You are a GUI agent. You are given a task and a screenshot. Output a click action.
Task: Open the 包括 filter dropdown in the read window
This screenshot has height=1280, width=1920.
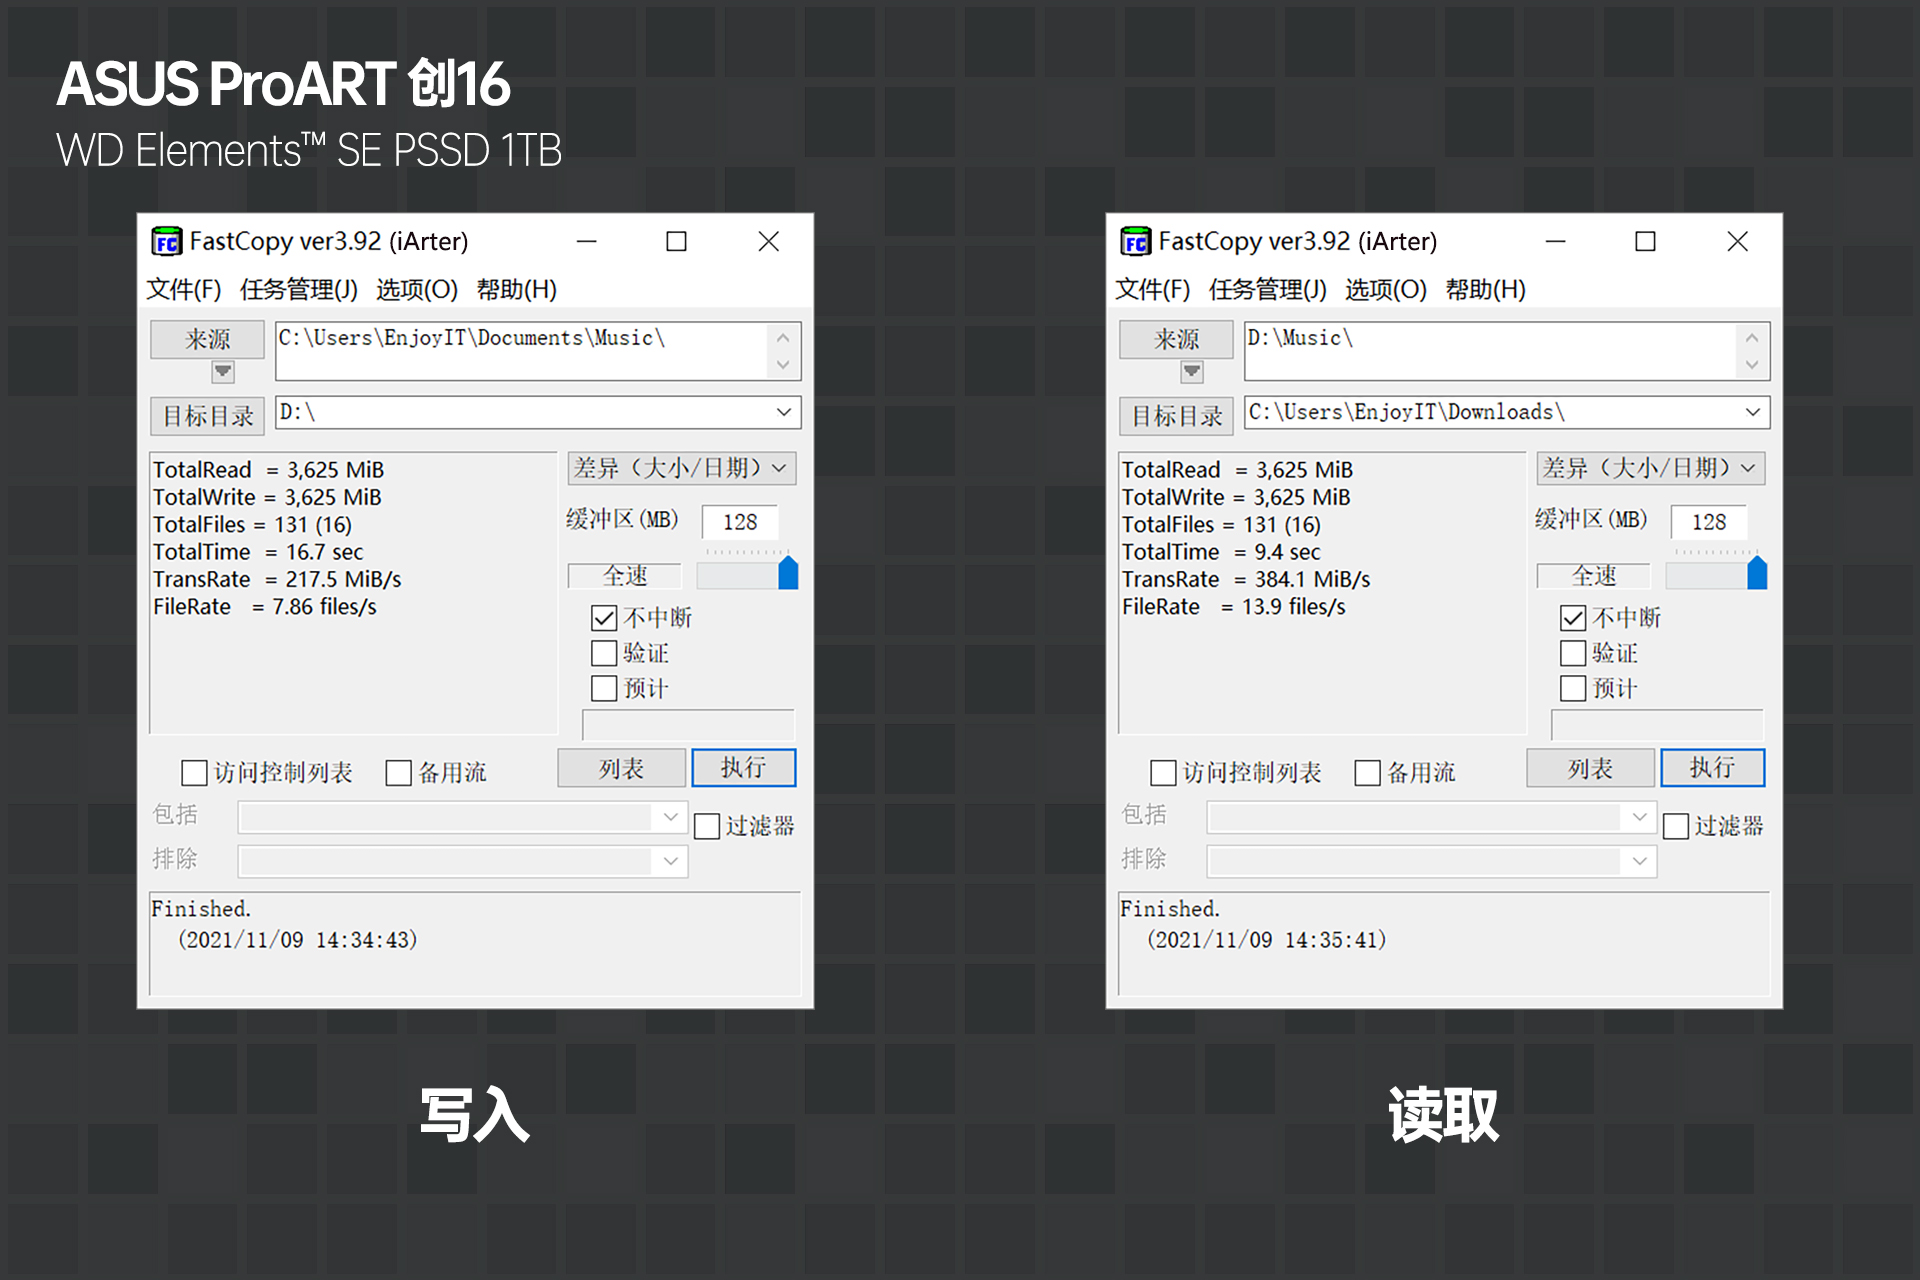[1638, 817]
